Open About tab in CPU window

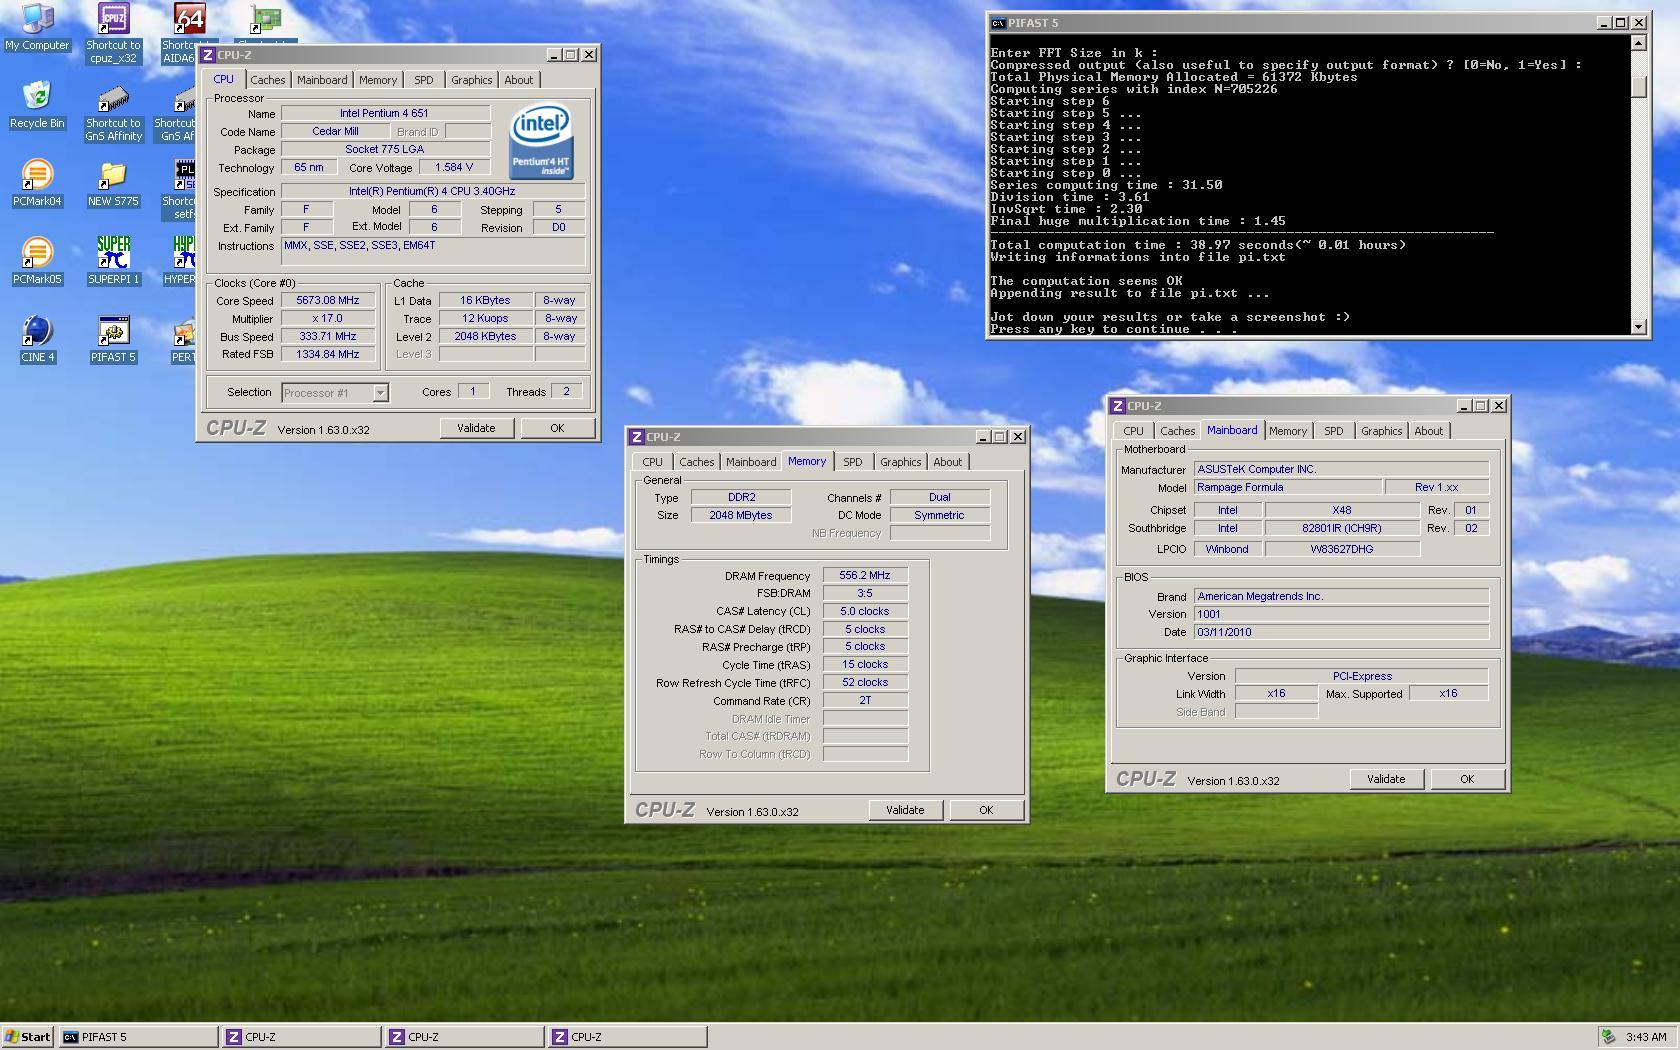(x=519, y=80)
